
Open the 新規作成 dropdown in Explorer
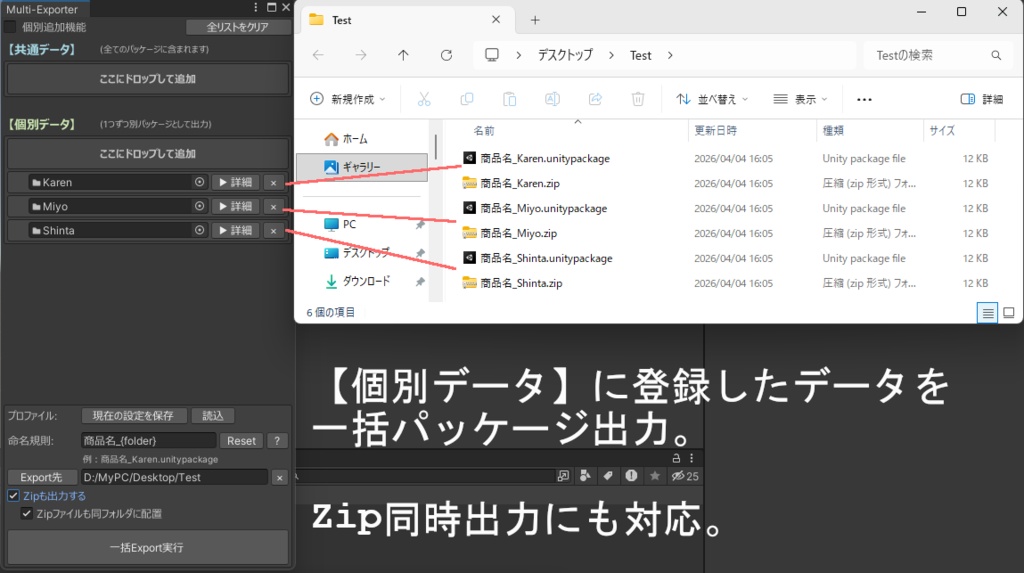347,99
